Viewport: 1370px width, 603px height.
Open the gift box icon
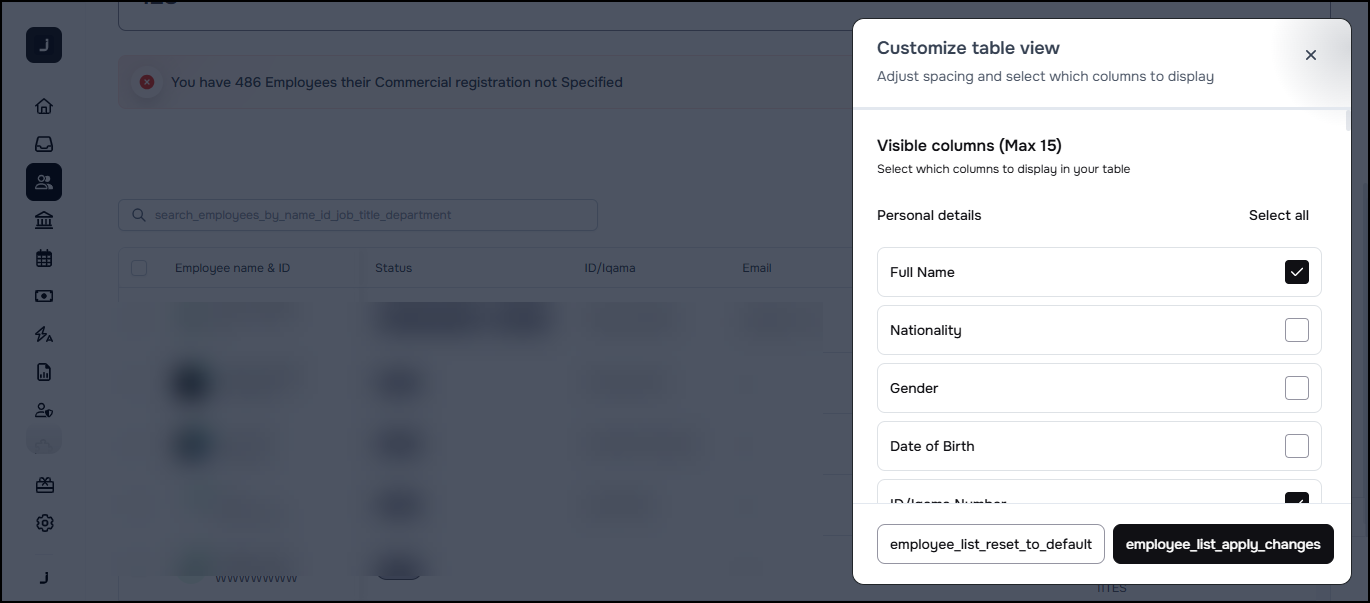44,485
